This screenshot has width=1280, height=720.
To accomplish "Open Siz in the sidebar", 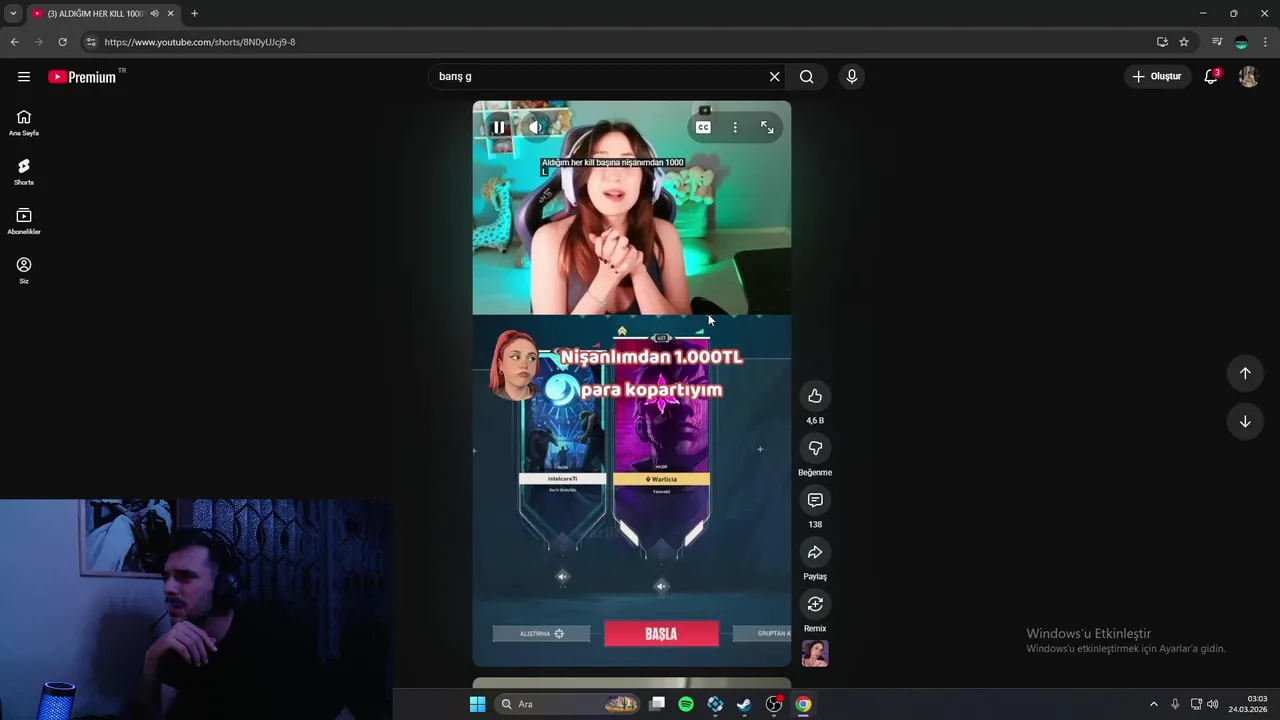I will click(x=24, y=270).
